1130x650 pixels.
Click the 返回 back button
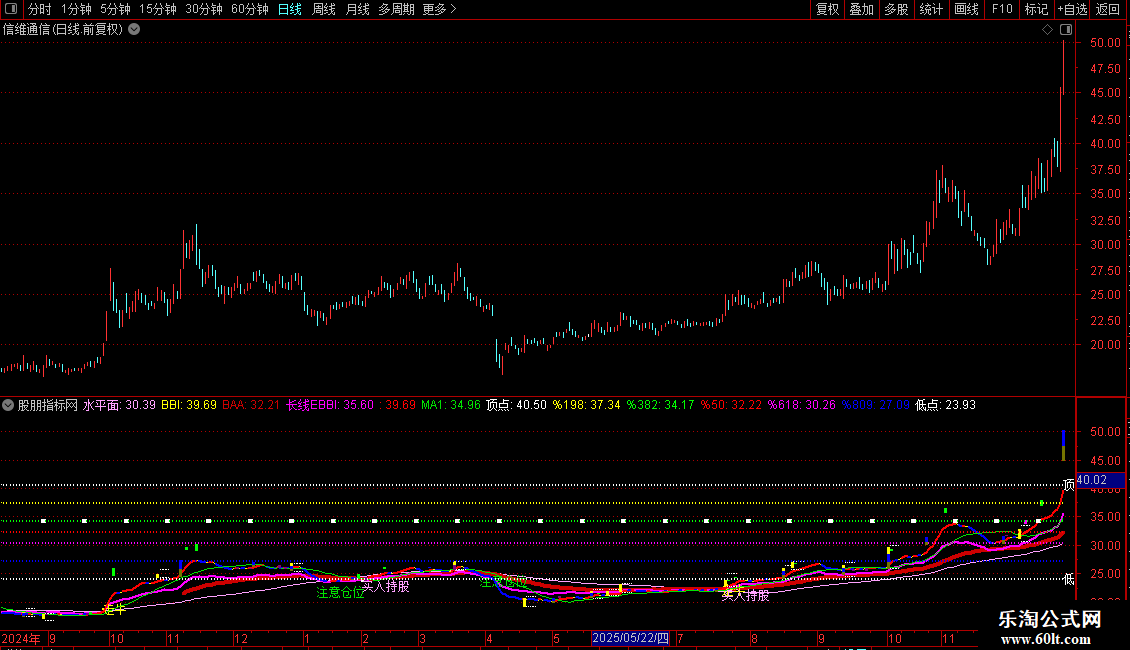(1108, 10)
